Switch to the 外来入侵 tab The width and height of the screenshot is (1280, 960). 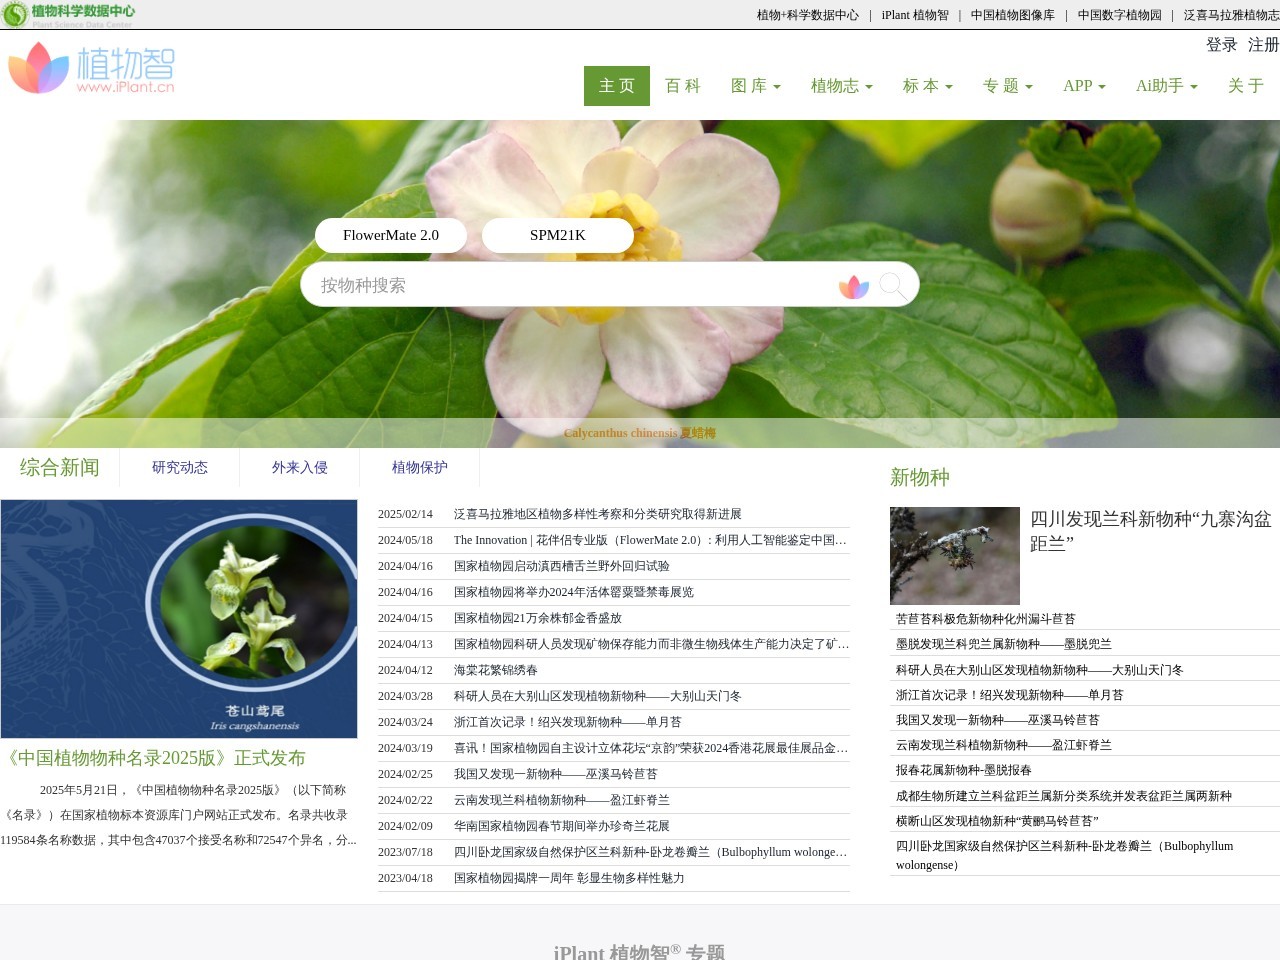299,467
